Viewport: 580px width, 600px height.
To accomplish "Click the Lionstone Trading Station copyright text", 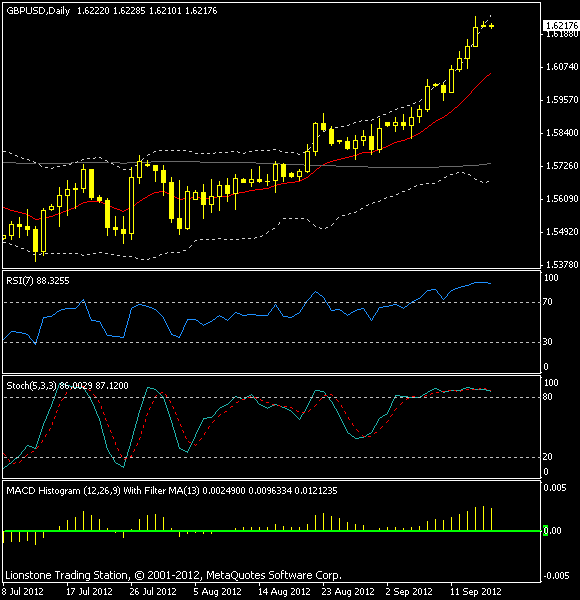I will [173, 575].
